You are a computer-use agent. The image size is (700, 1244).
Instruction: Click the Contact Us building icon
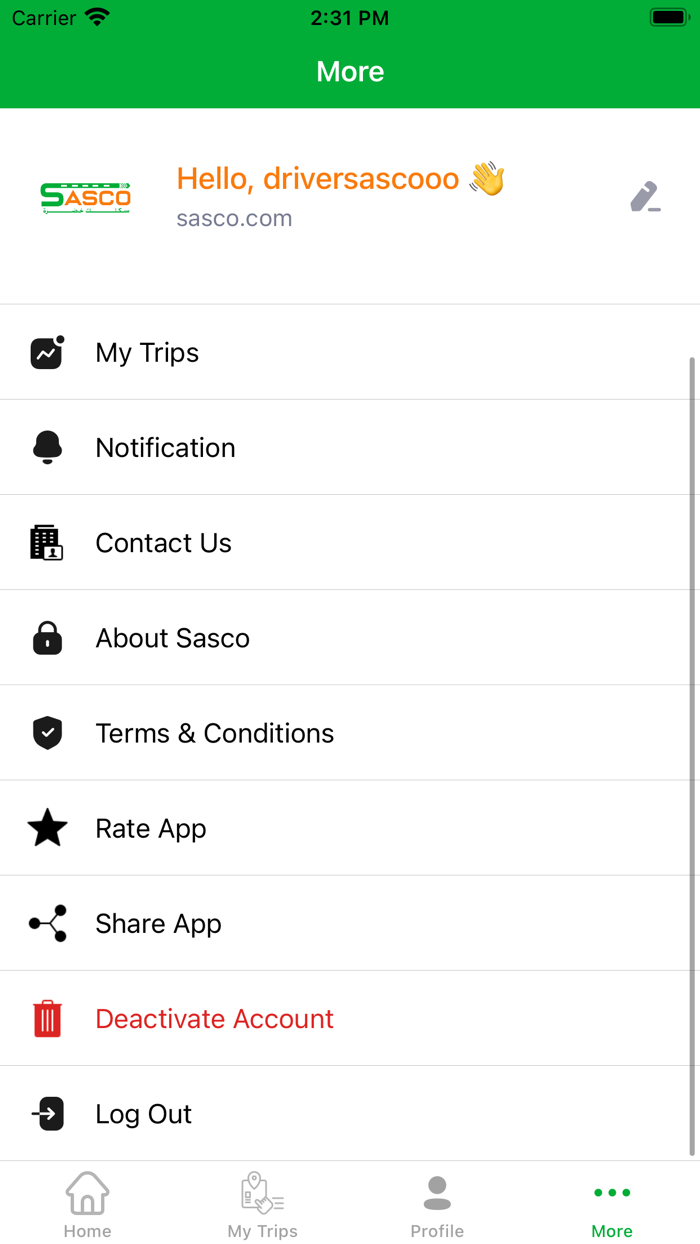(47, 542)
